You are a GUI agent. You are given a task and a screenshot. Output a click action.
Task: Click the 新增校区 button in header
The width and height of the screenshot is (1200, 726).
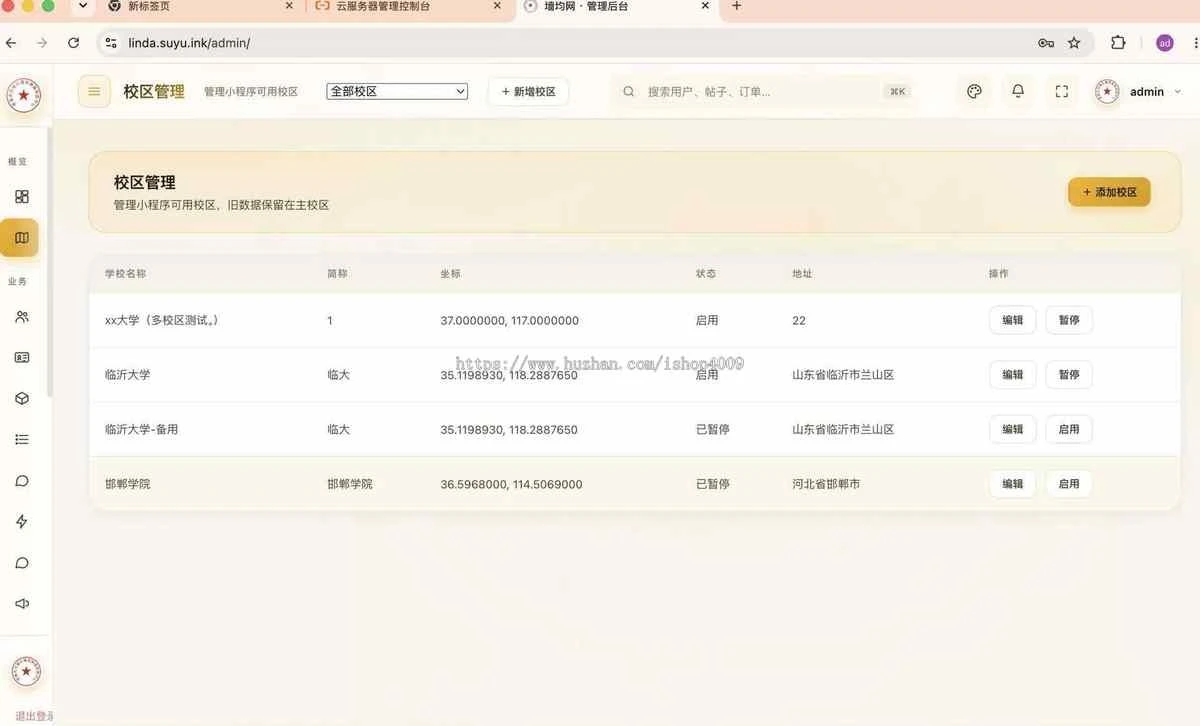[528, 91]
